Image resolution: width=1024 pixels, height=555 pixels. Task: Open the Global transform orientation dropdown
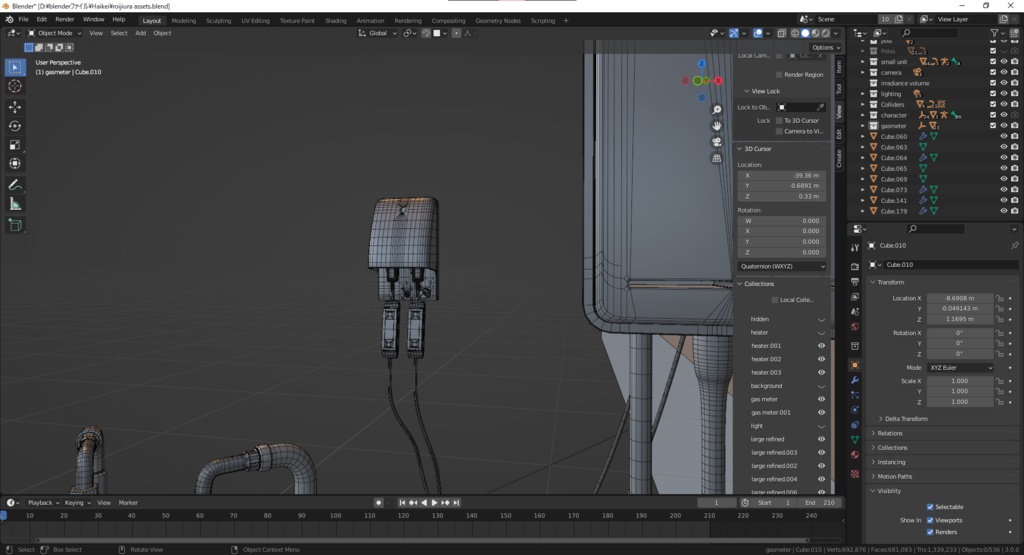pos(377,33)
